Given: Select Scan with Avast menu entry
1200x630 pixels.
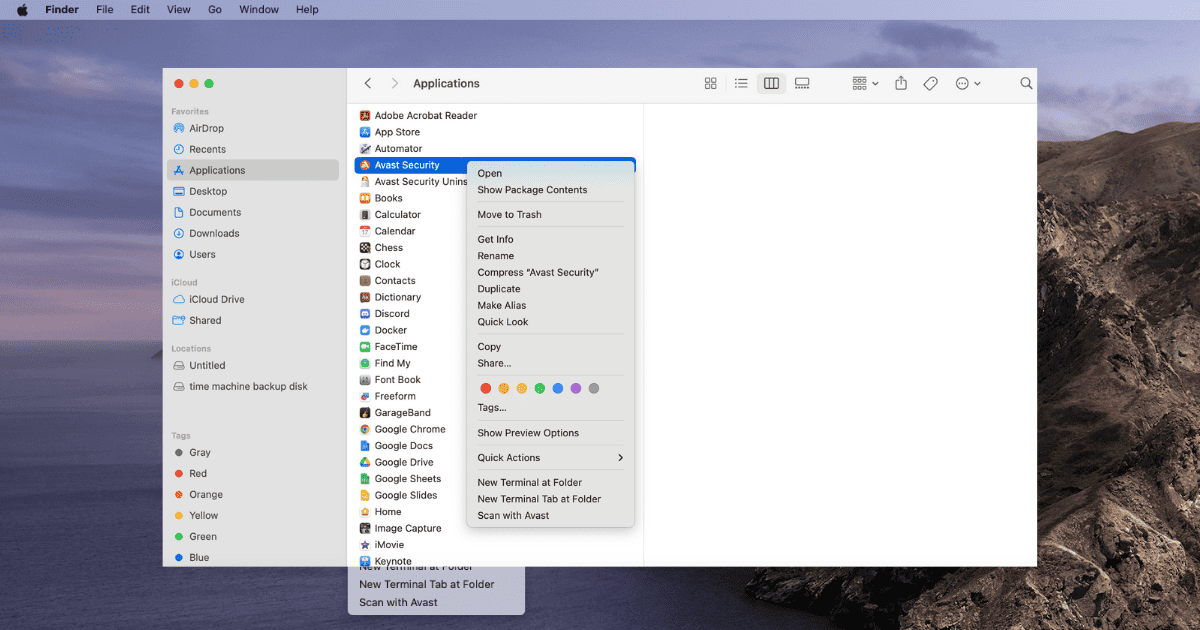Looking at the screenshot, I should click(x=513, y=516).
